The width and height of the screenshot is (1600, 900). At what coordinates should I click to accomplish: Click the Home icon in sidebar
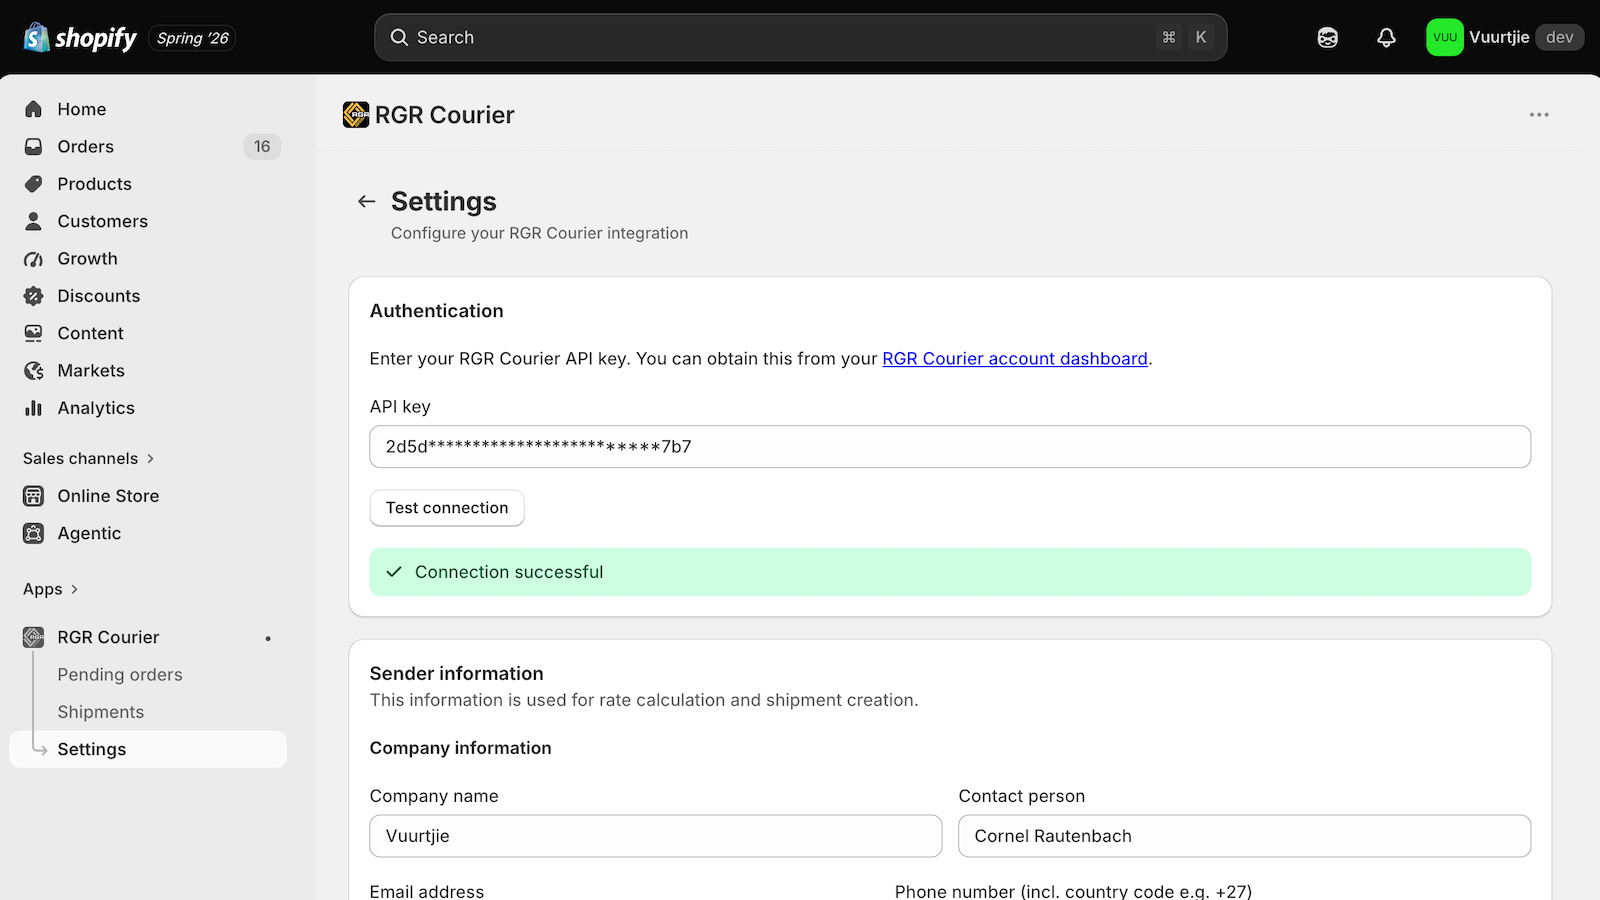coord(34,109)
